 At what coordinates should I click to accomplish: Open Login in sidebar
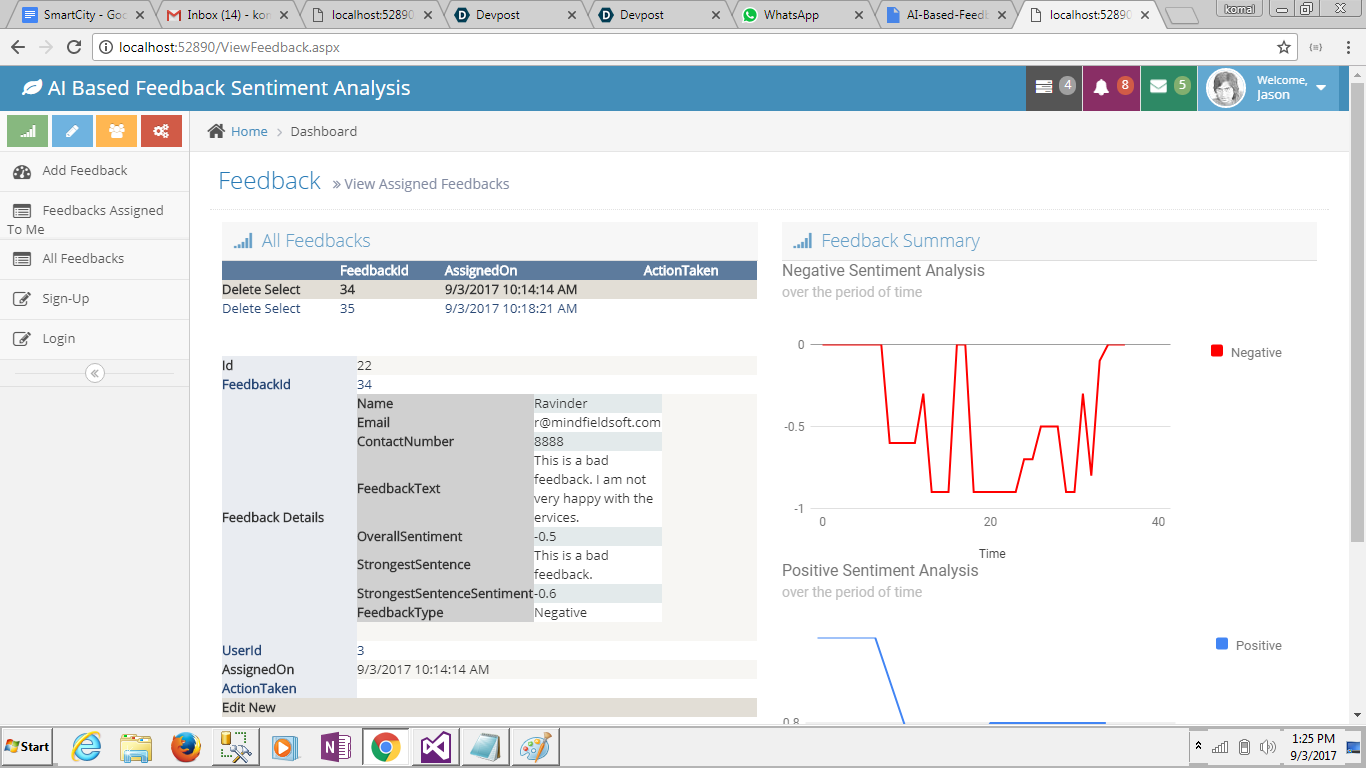pyautogui.click(x=94, y=339)
